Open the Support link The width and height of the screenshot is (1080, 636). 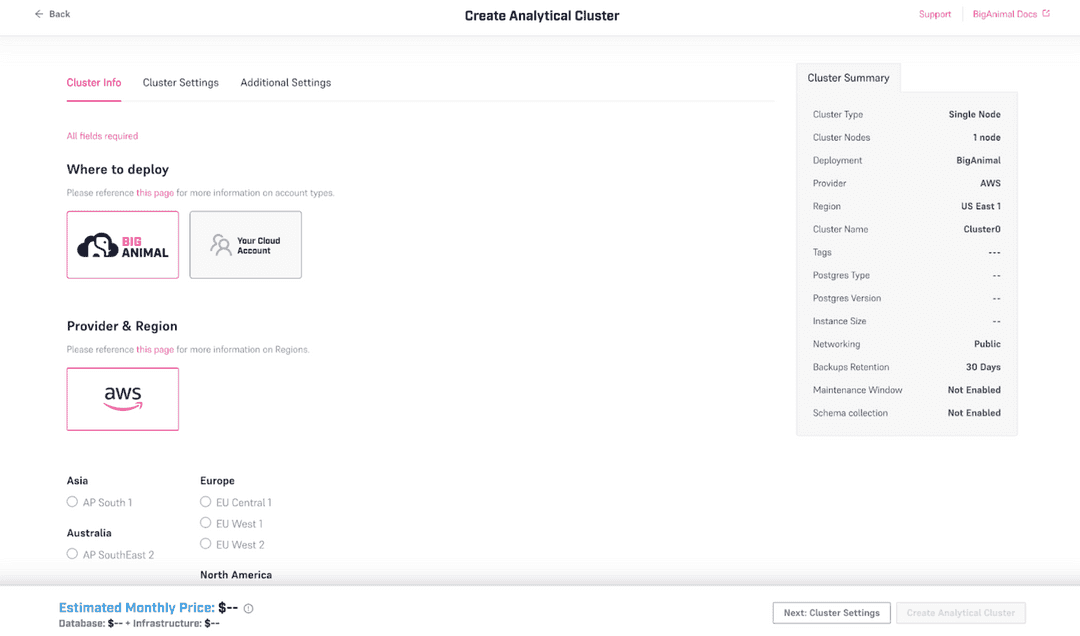point(935,14)
